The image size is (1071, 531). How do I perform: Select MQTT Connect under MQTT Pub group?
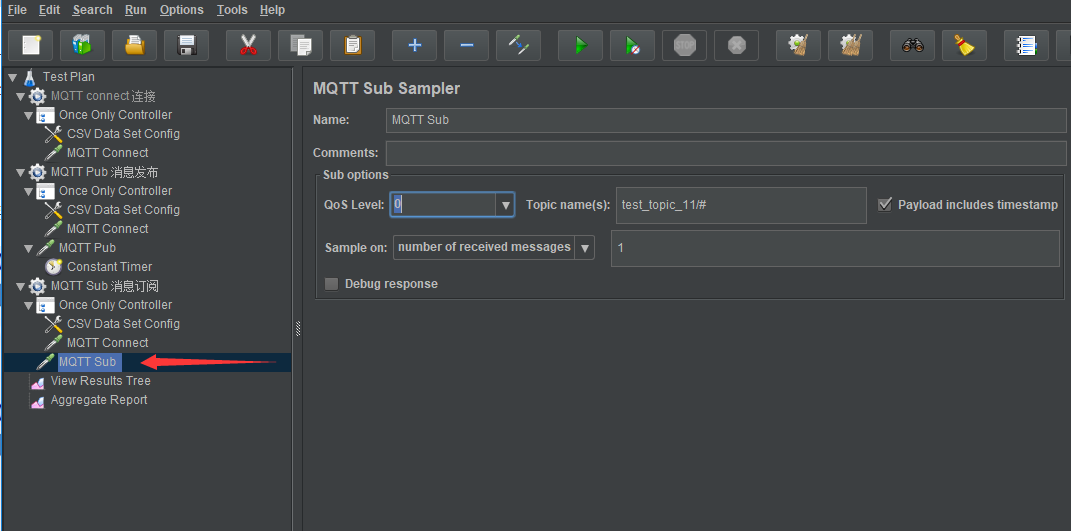(107, 229)
